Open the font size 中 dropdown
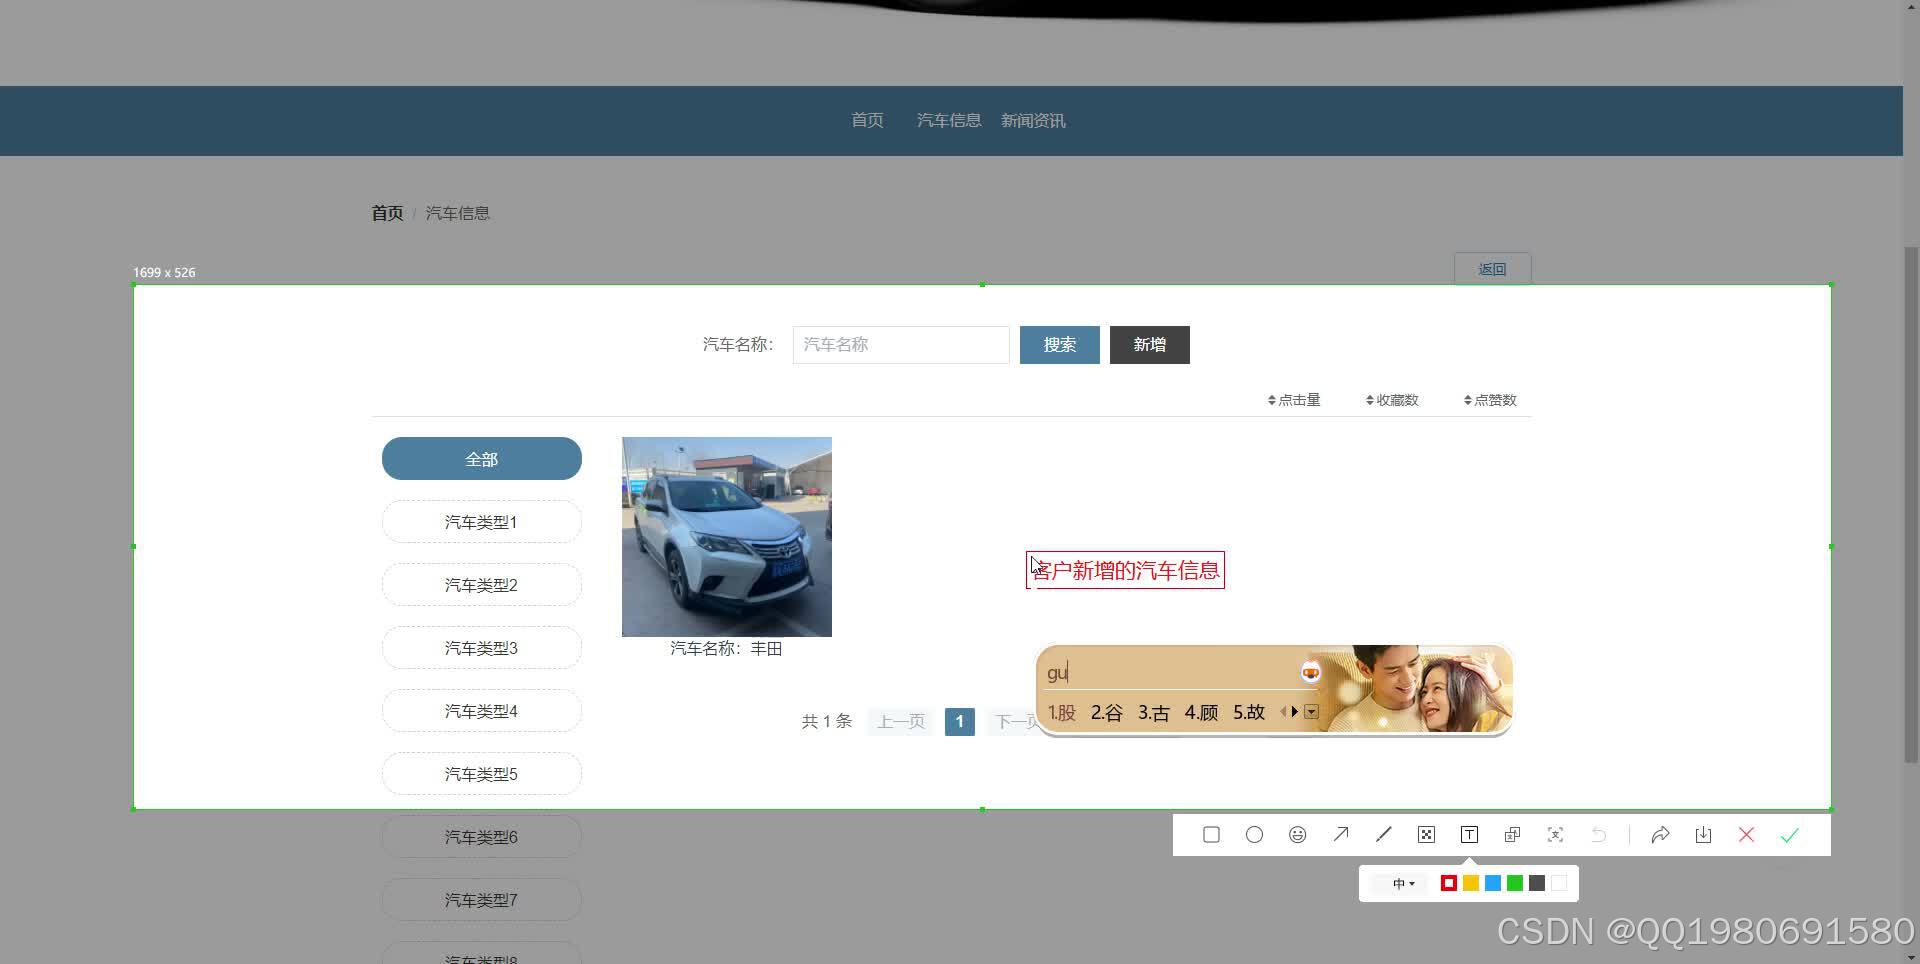The height and width of the screenshot is (964, 1920). (1403, 883)
